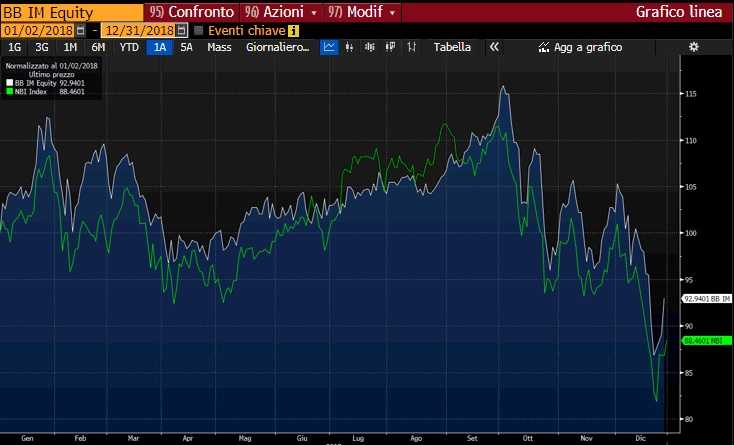Click the 100 y-axis label
Screen dimensions: 734x445
click(x=690, y=233)
